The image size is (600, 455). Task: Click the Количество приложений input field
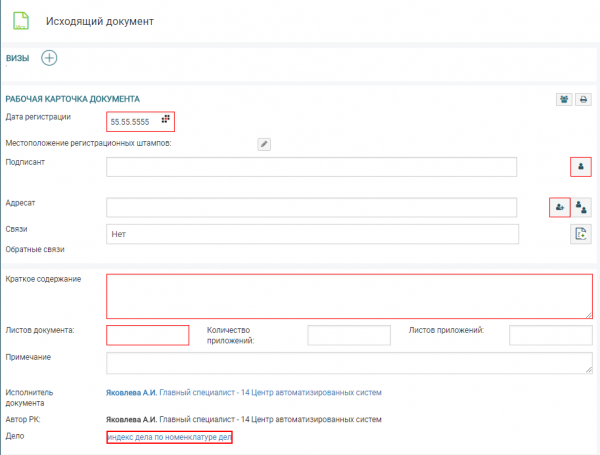coord(348,336)
